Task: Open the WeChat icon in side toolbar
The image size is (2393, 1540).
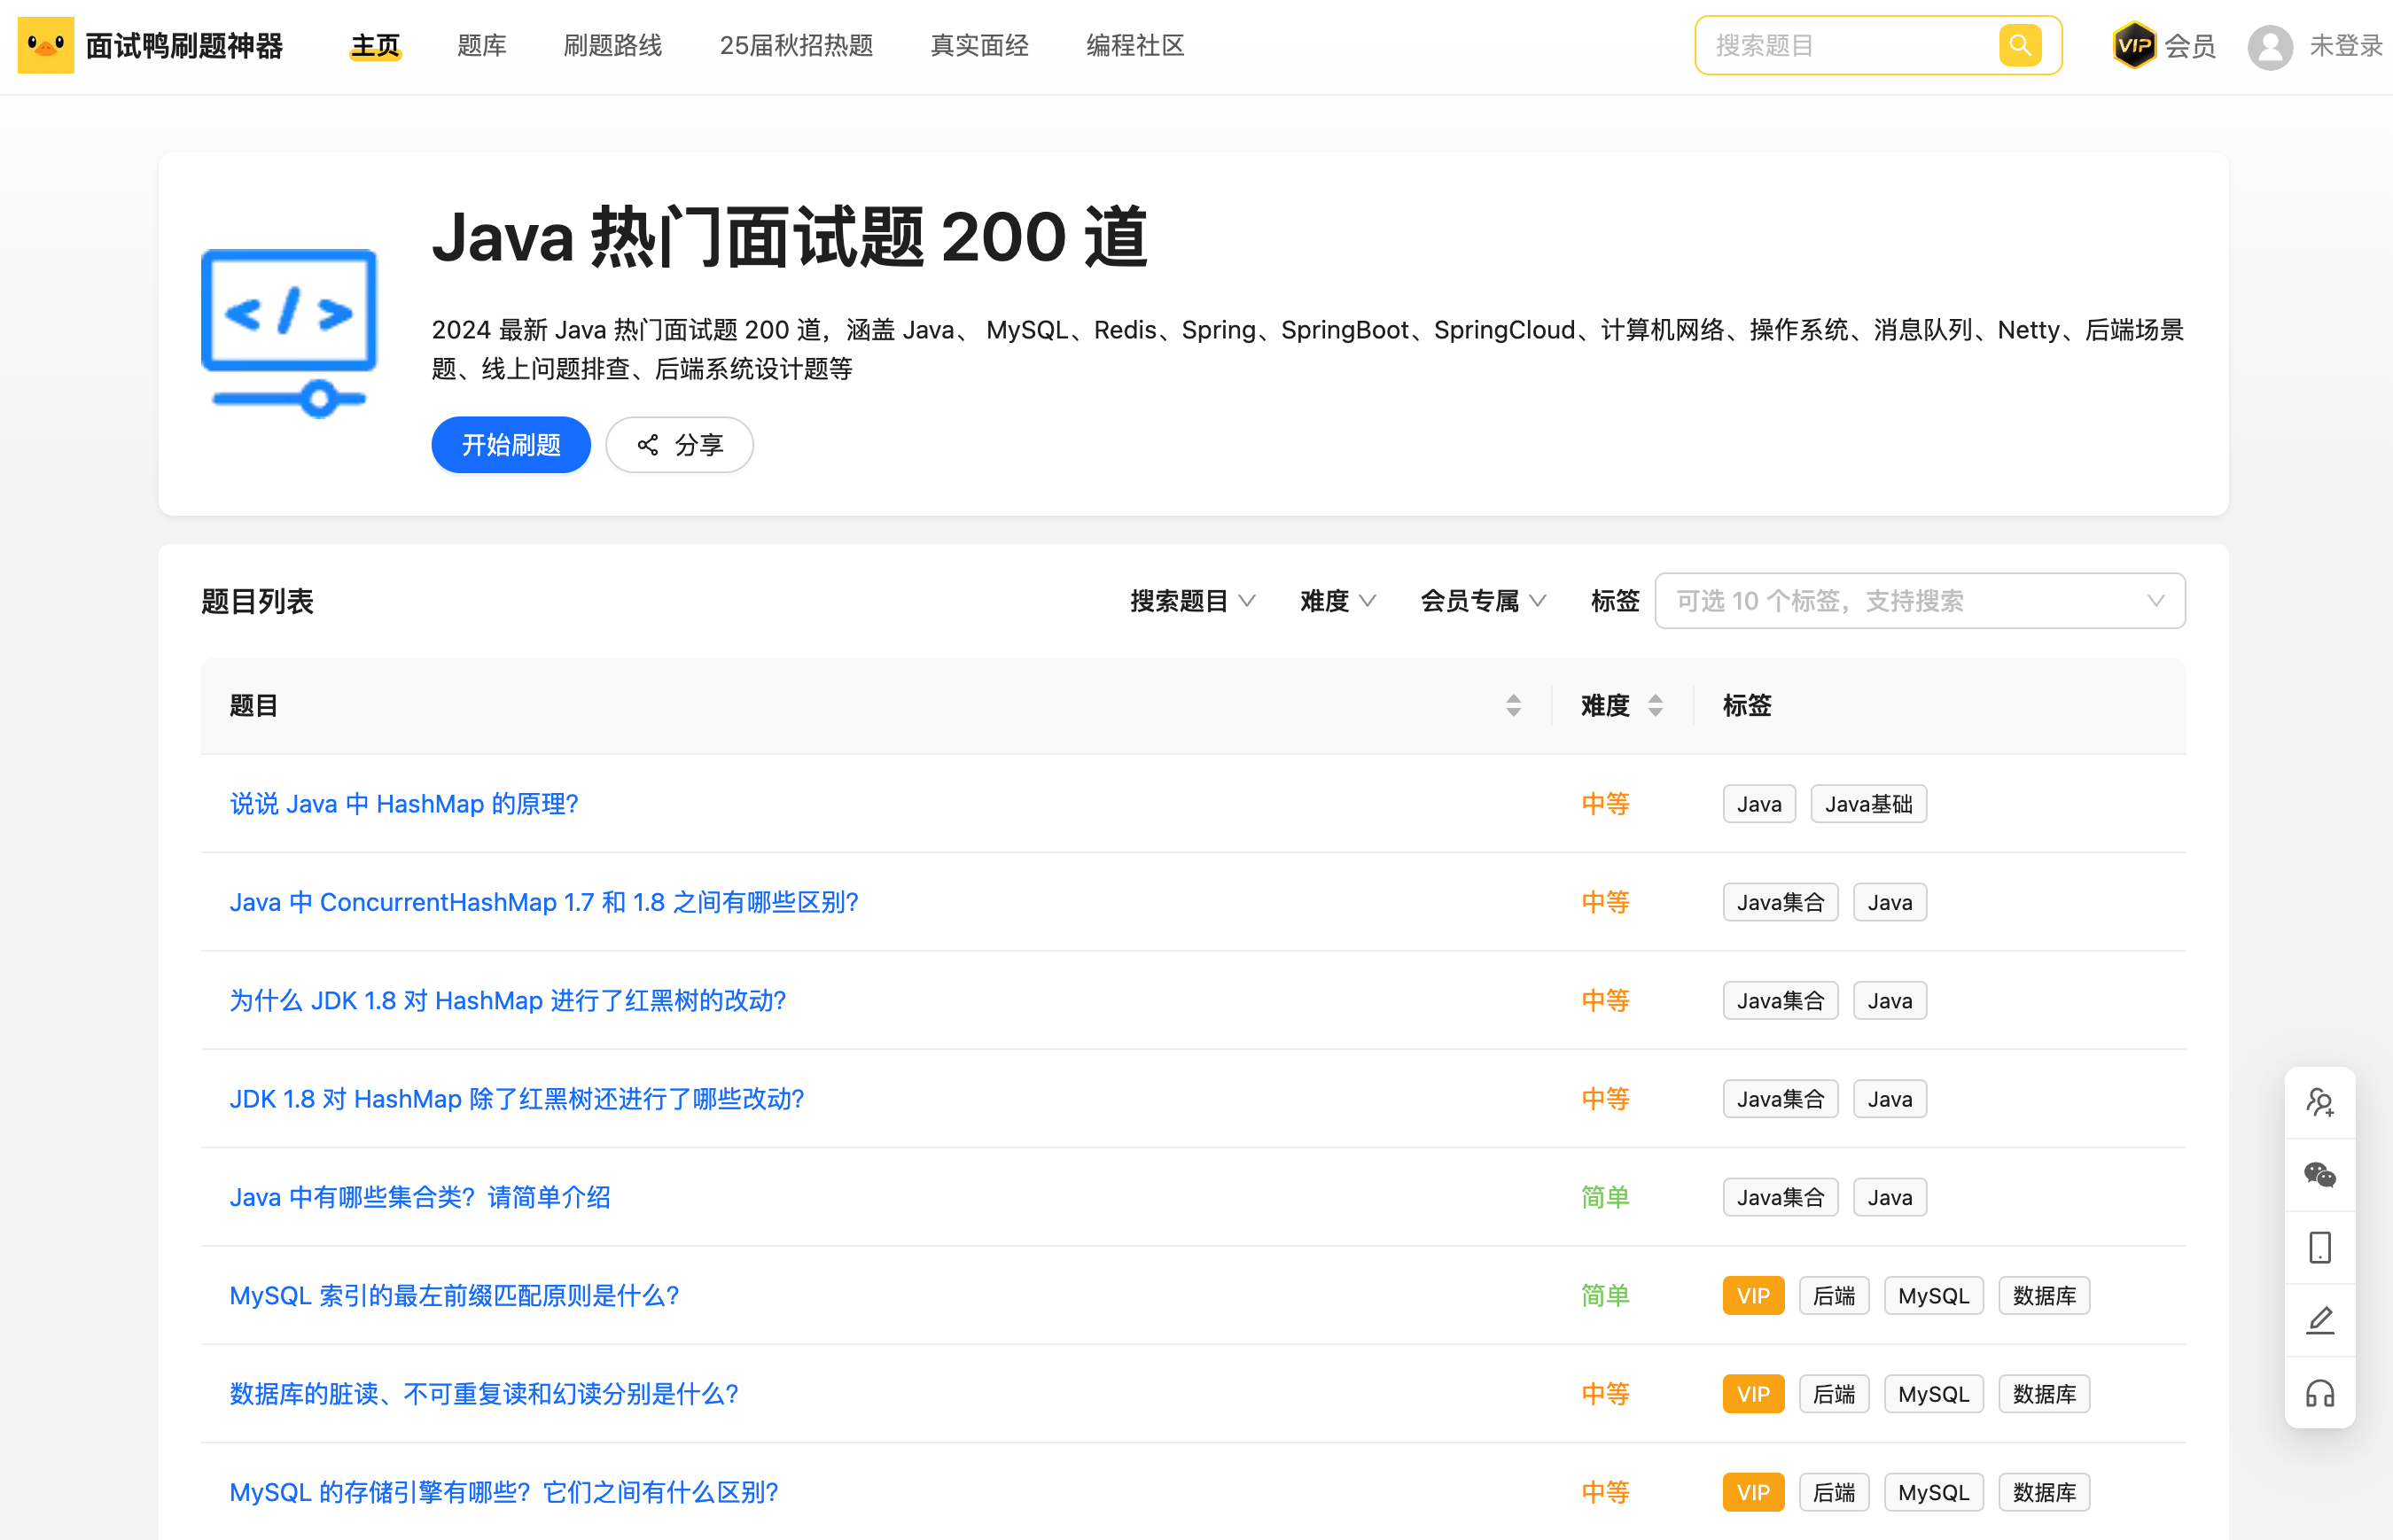Action: (x=2319, y=1174)
